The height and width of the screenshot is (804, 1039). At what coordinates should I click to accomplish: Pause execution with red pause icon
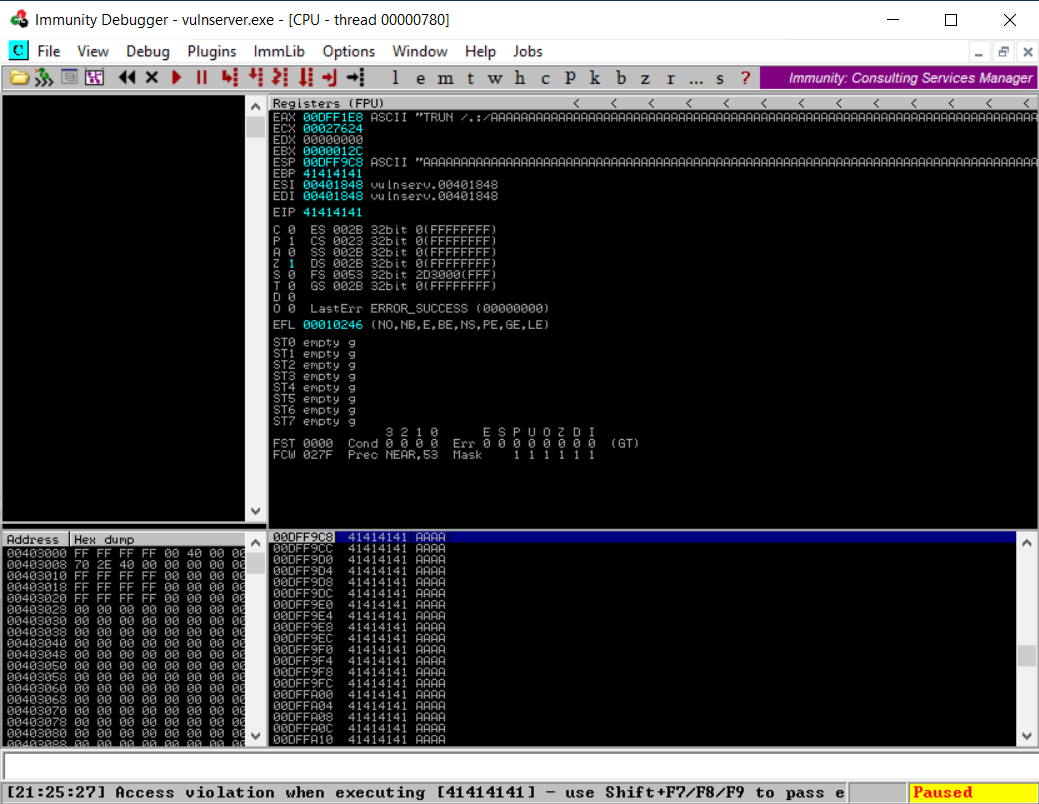tap(201, 78)
